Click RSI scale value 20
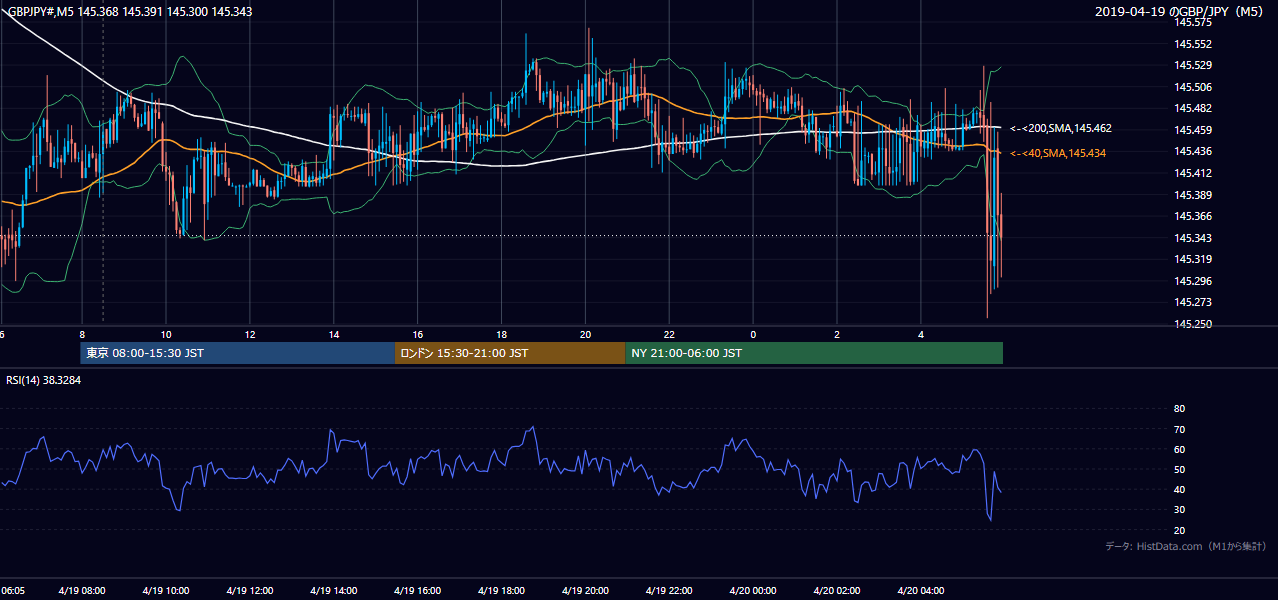Screen dimensions: 1278x600 click(x=1179, y=530)
